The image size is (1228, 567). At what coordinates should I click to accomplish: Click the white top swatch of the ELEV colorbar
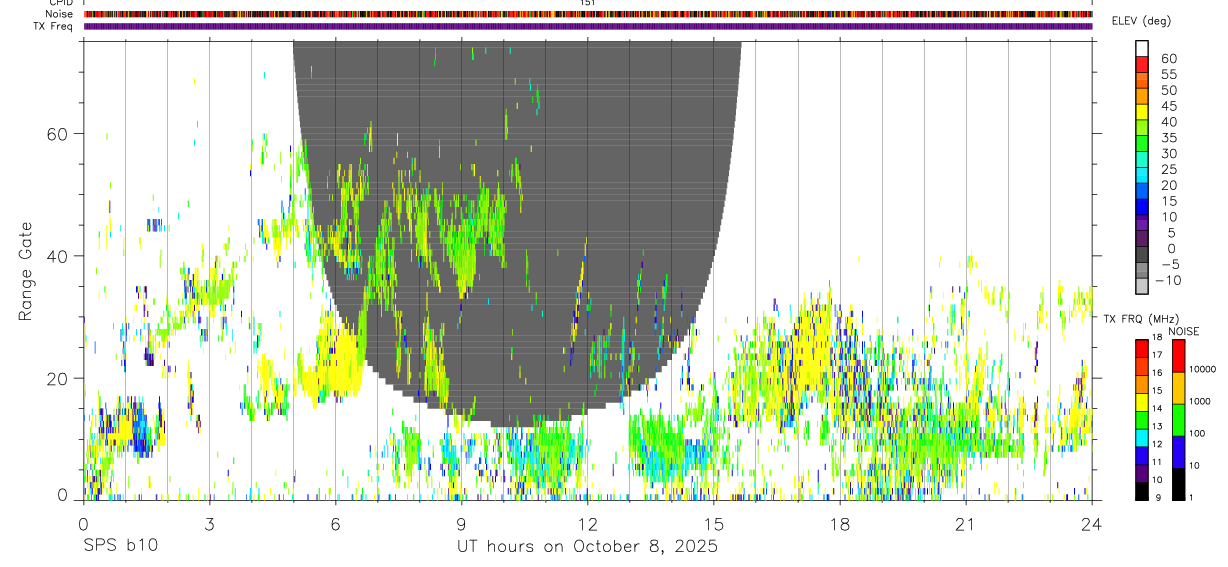1142,48
